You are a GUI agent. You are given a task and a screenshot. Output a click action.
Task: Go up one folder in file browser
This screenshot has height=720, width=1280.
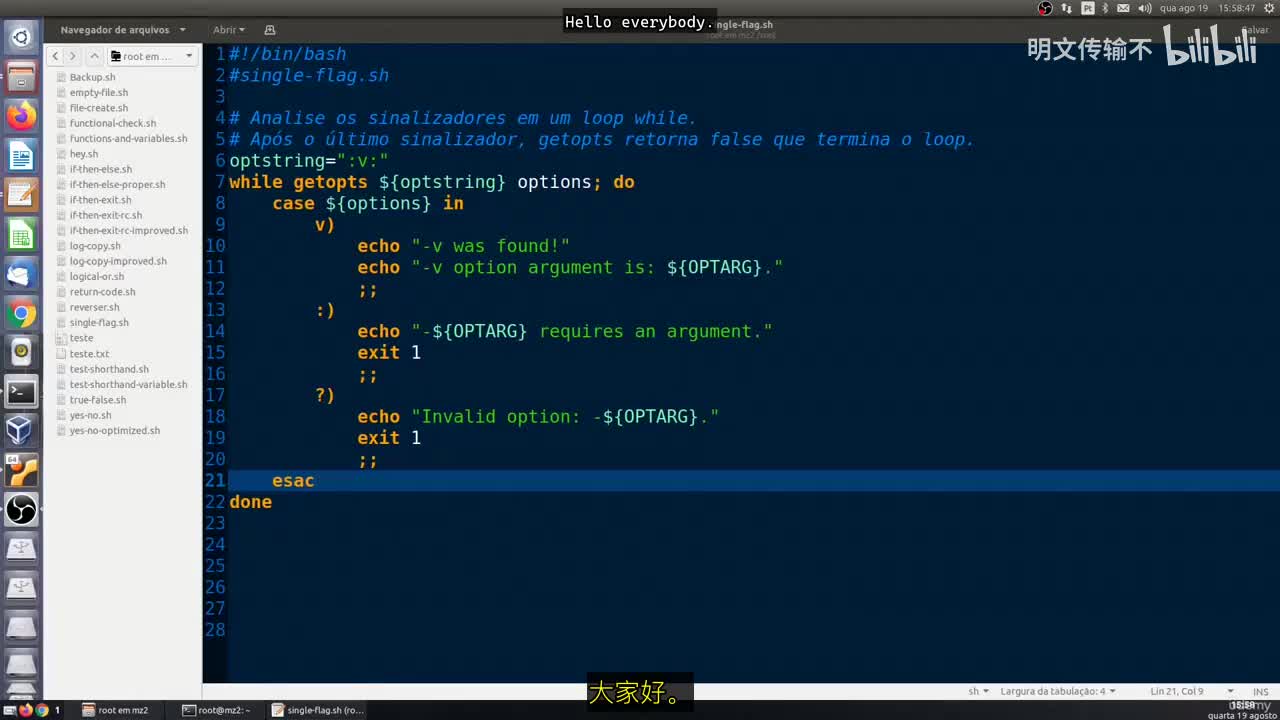94,56
